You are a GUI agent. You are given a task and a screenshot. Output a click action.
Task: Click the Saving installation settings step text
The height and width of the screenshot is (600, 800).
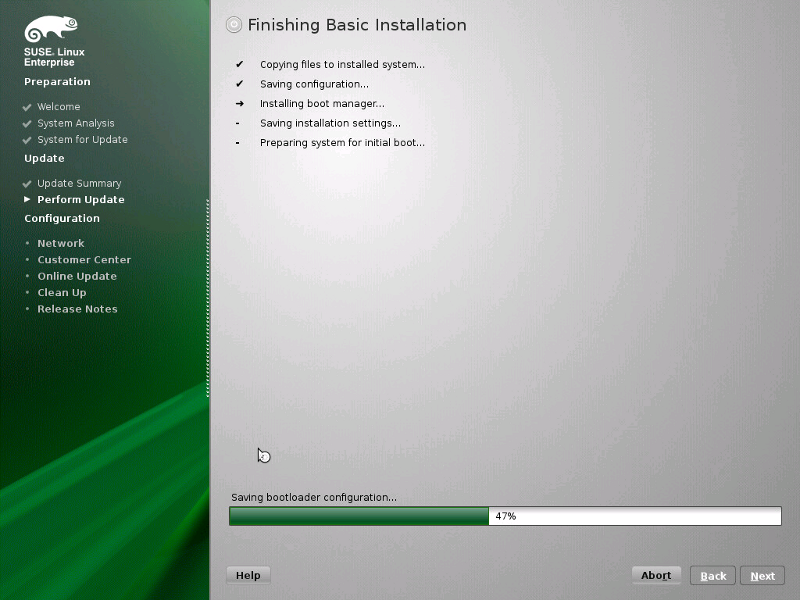pyautogui.click(x=330, y=123)
